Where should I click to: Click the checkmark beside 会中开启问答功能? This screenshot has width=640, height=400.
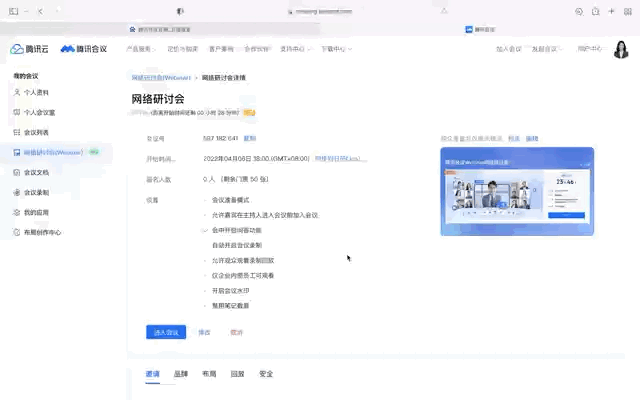pos(205,230)
